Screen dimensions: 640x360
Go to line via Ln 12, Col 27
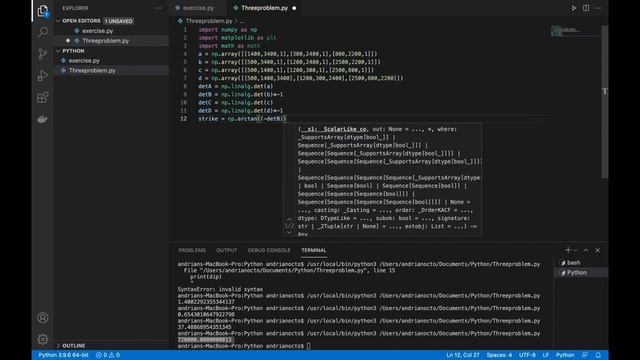(463, 355)
